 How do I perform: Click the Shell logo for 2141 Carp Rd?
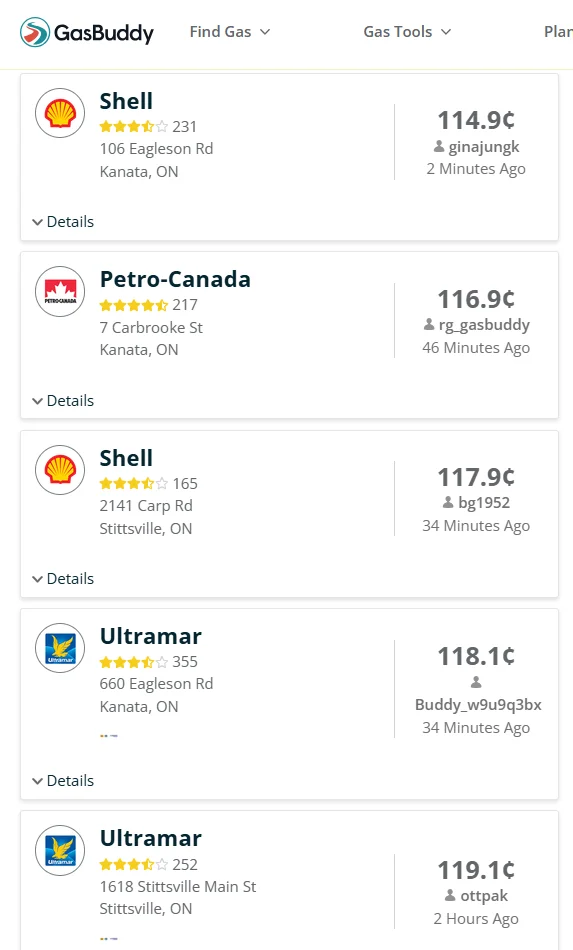(60, 470)
